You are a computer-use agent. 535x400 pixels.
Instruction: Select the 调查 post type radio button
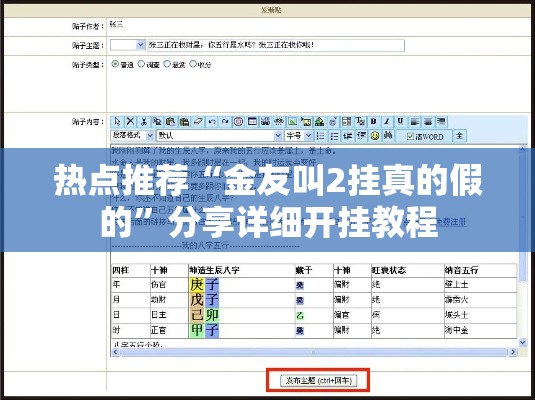click(141, 64)
